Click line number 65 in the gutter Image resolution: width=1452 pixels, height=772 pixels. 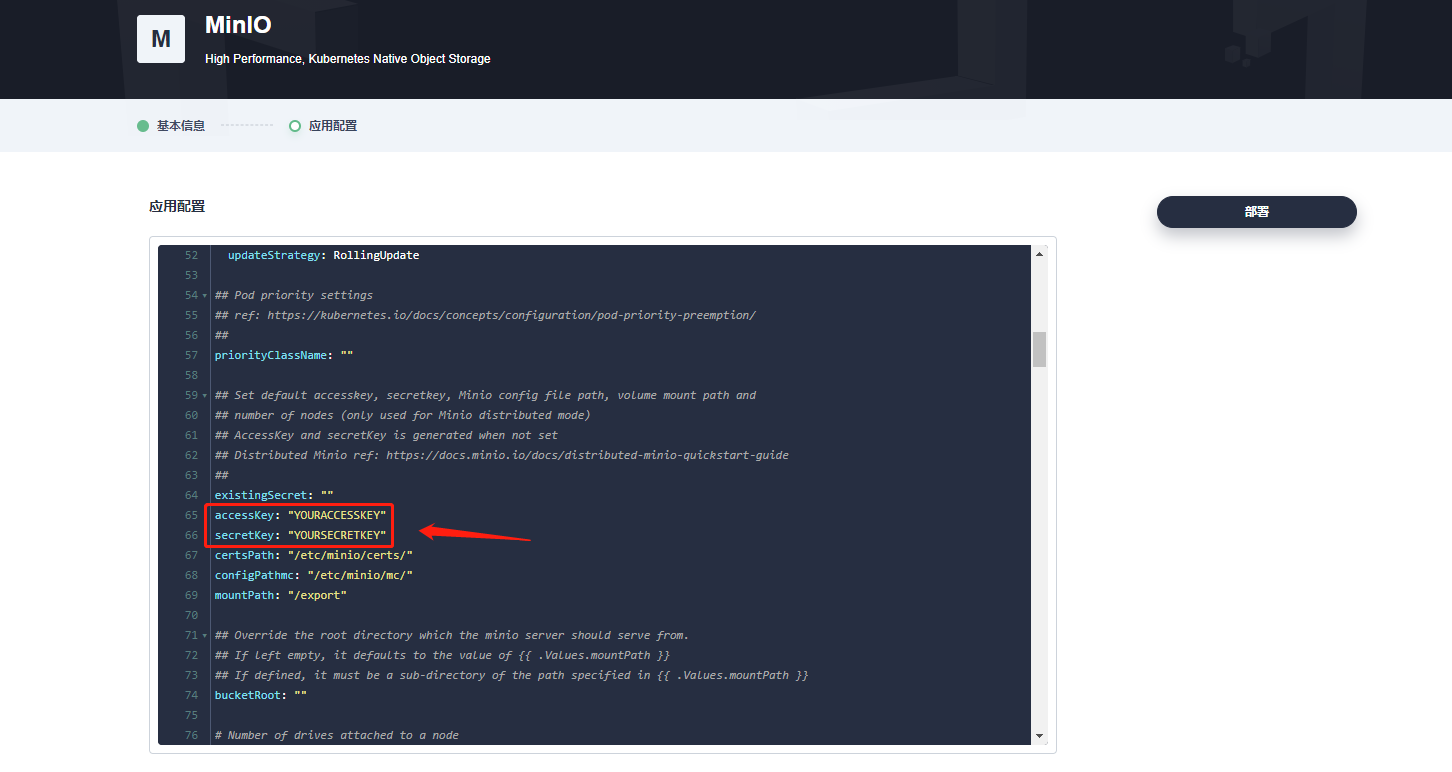tap(191, 514)
